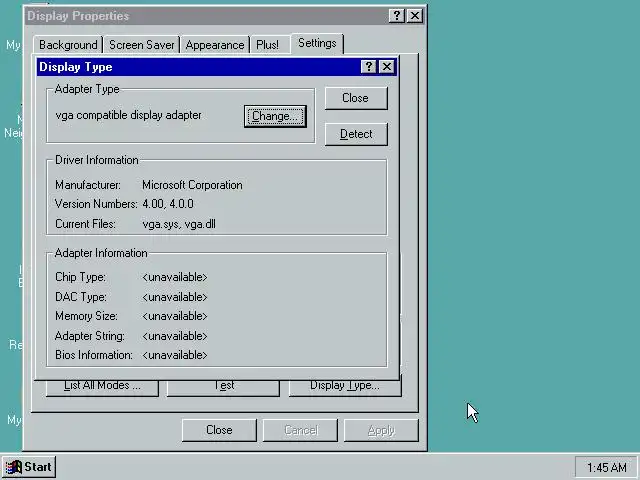Click the 1:45 AM taskbar clock

click(x=607, y=467)
